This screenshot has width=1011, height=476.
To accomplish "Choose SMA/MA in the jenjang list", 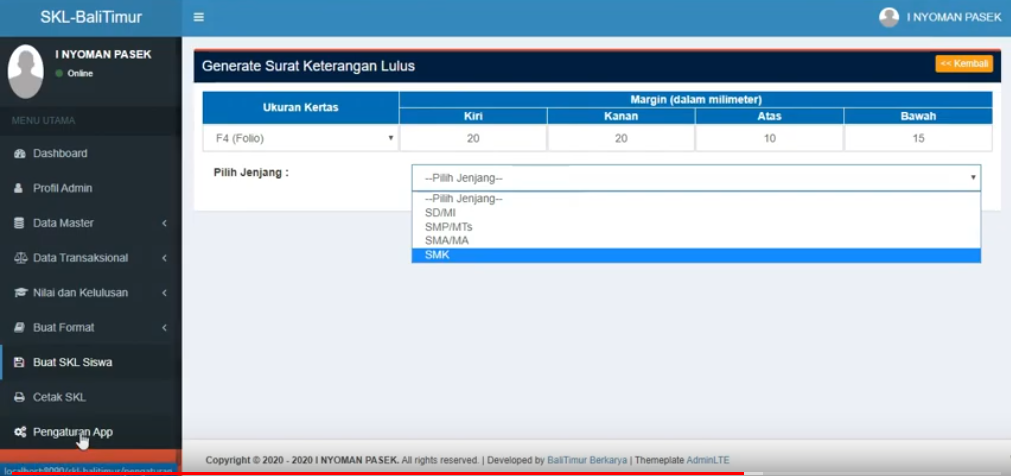I will click(x=696, y=241).
